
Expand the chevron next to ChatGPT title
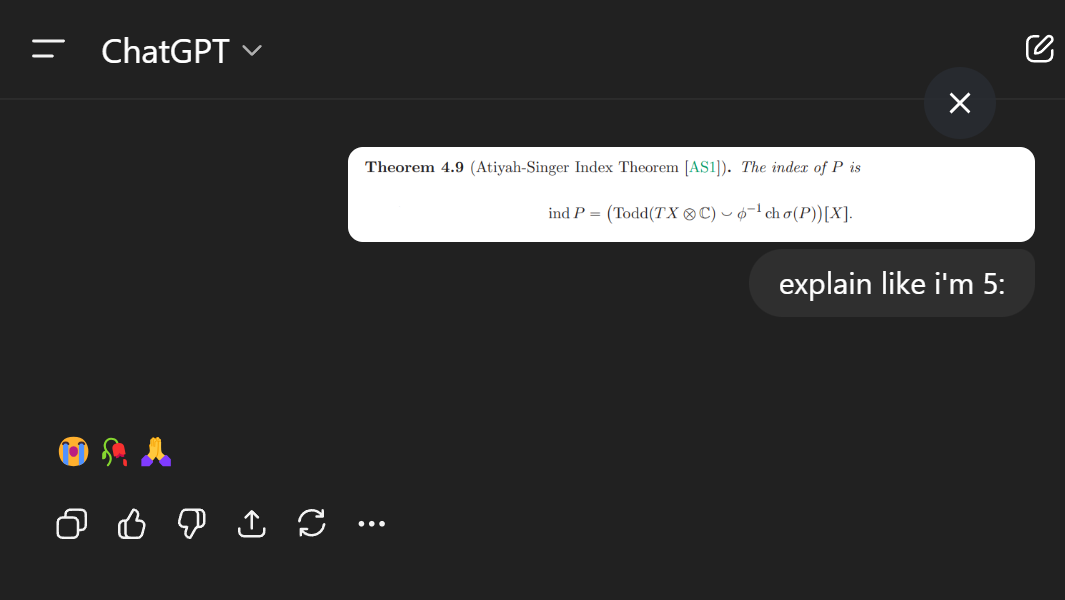pos(251,50)
